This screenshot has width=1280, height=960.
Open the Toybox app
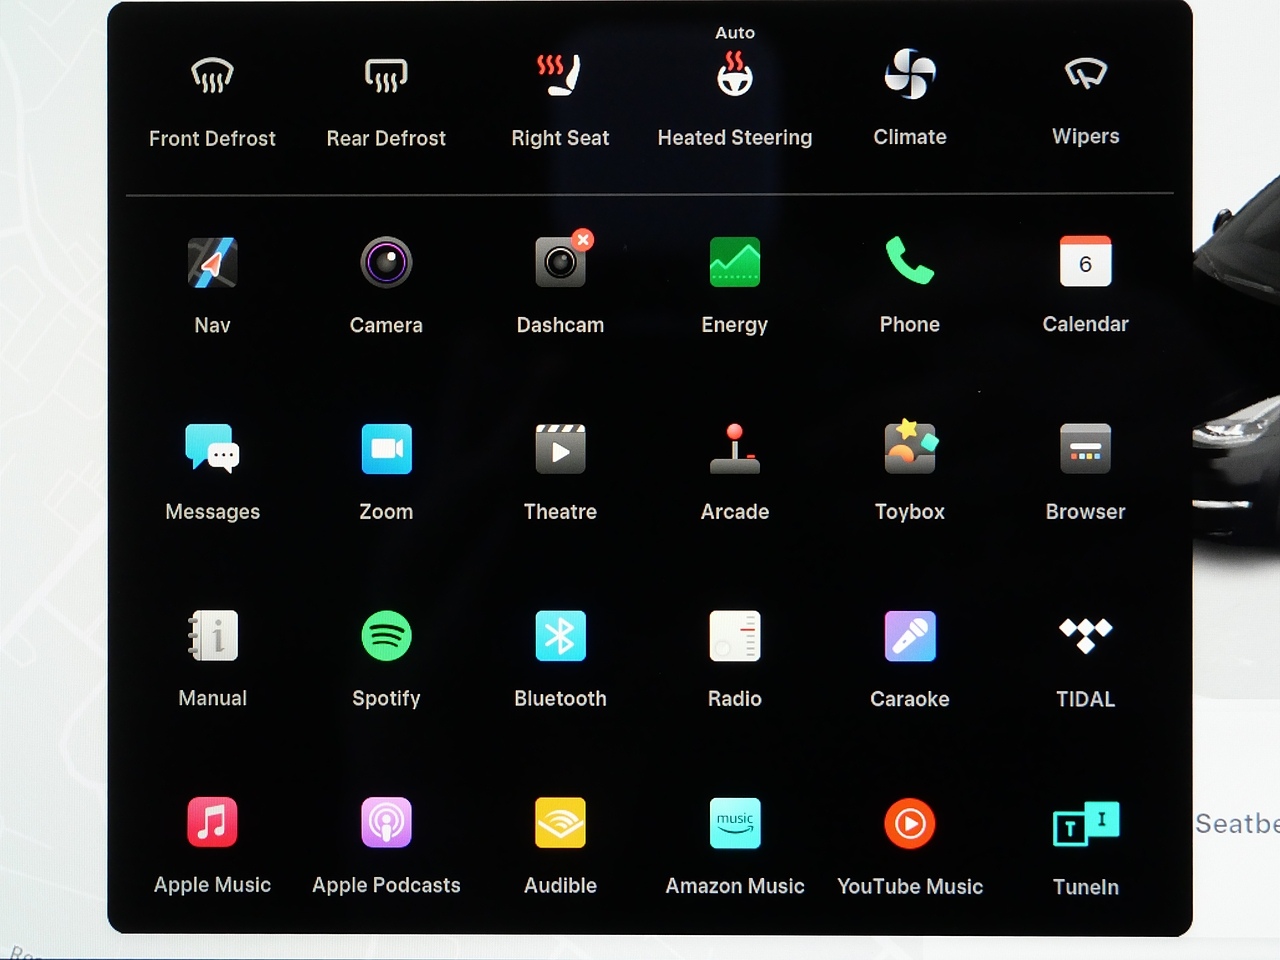[909, 448]
